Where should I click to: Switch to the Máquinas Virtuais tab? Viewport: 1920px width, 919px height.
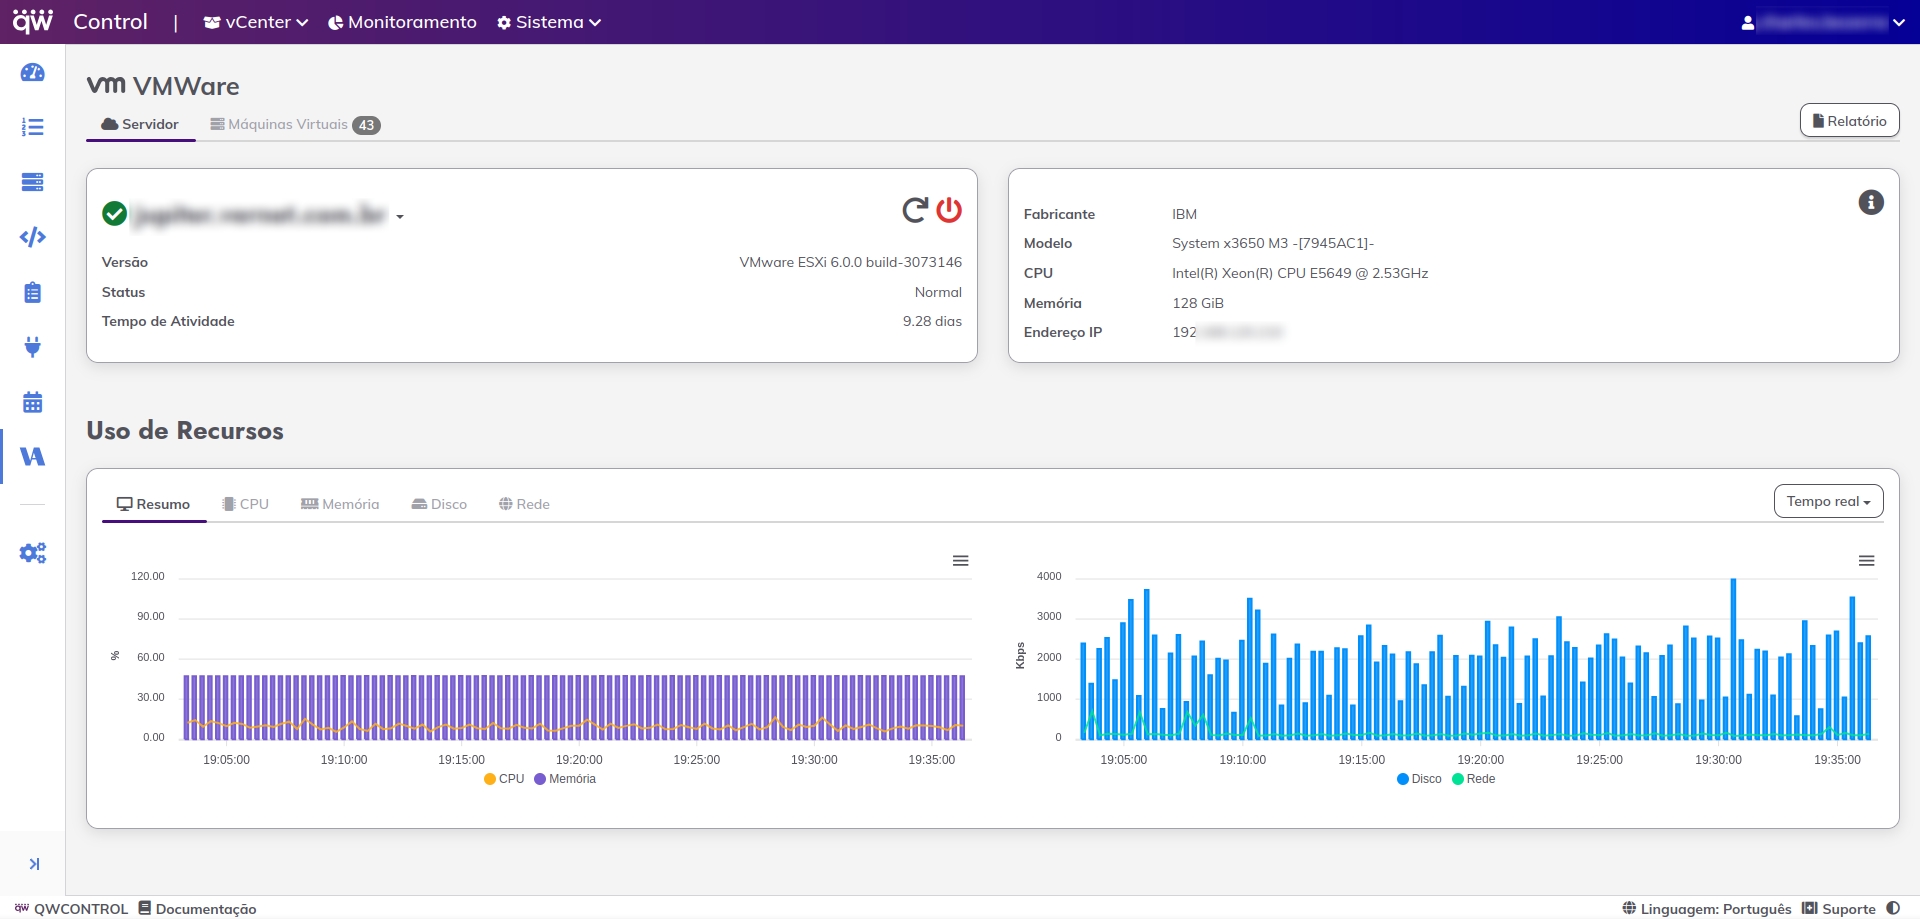295,124
